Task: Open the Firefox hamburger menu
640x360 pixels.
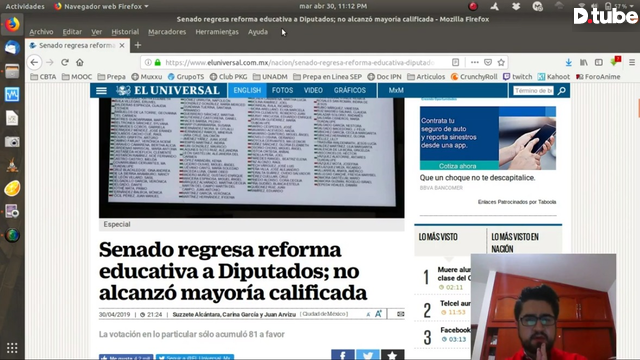Action: [632, 62]
